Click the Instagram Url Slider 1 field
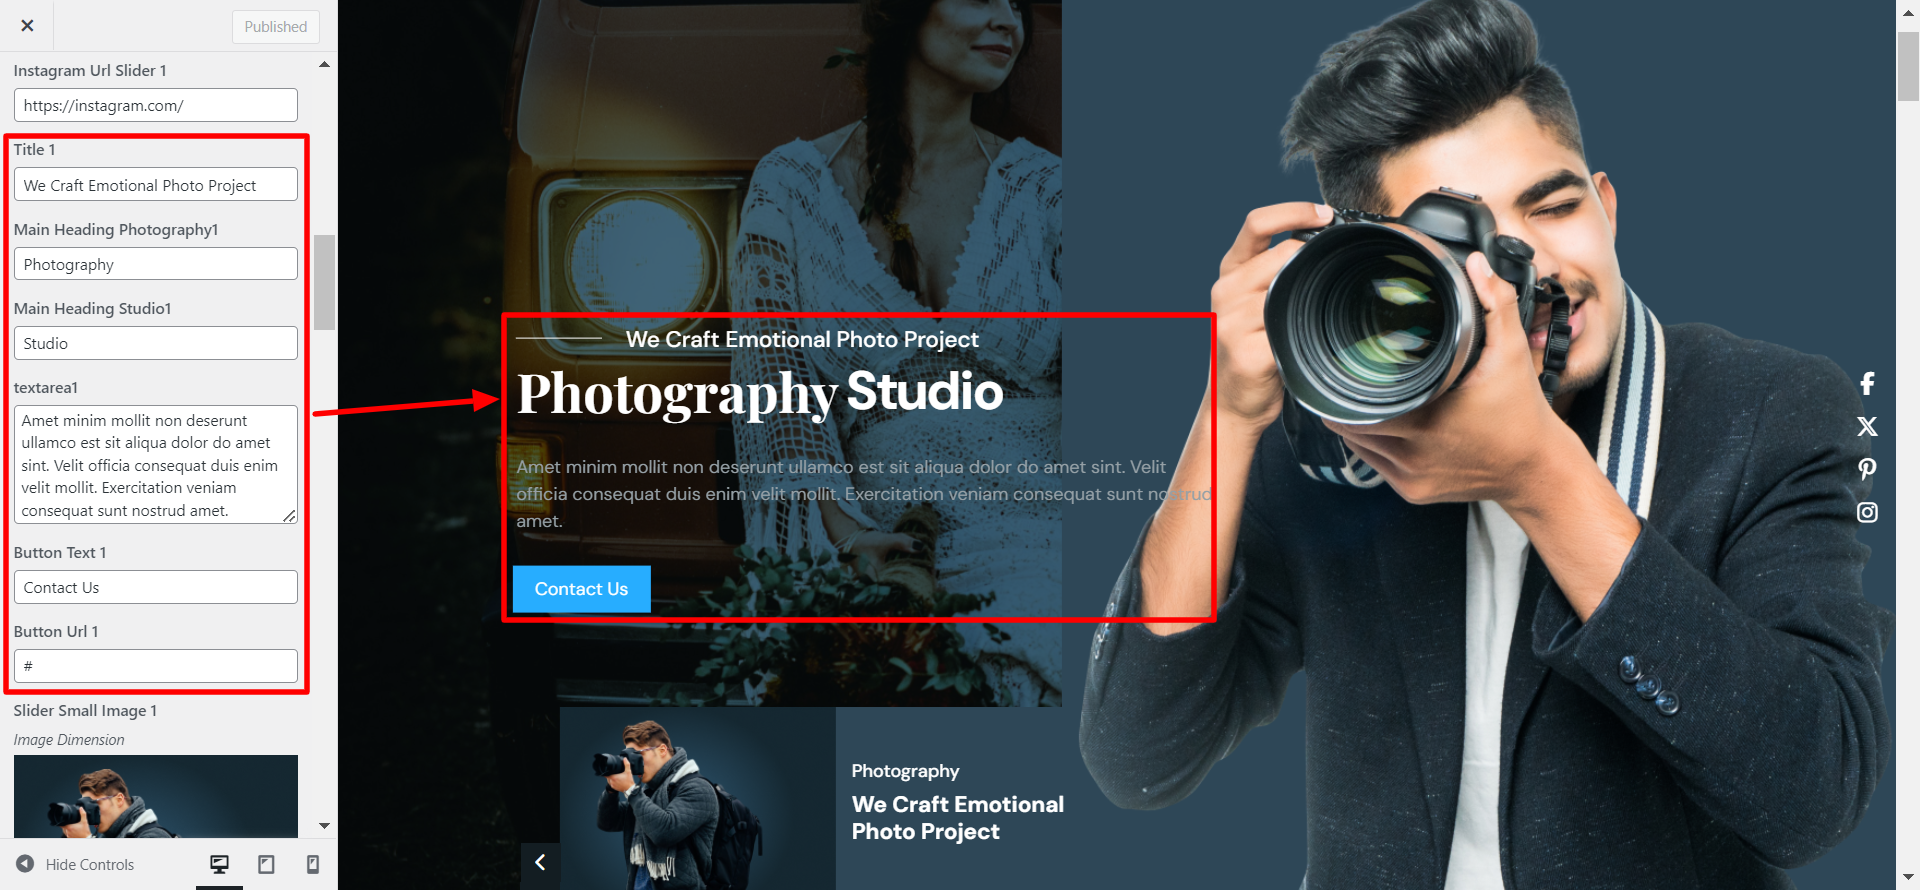 click(156, 105)
